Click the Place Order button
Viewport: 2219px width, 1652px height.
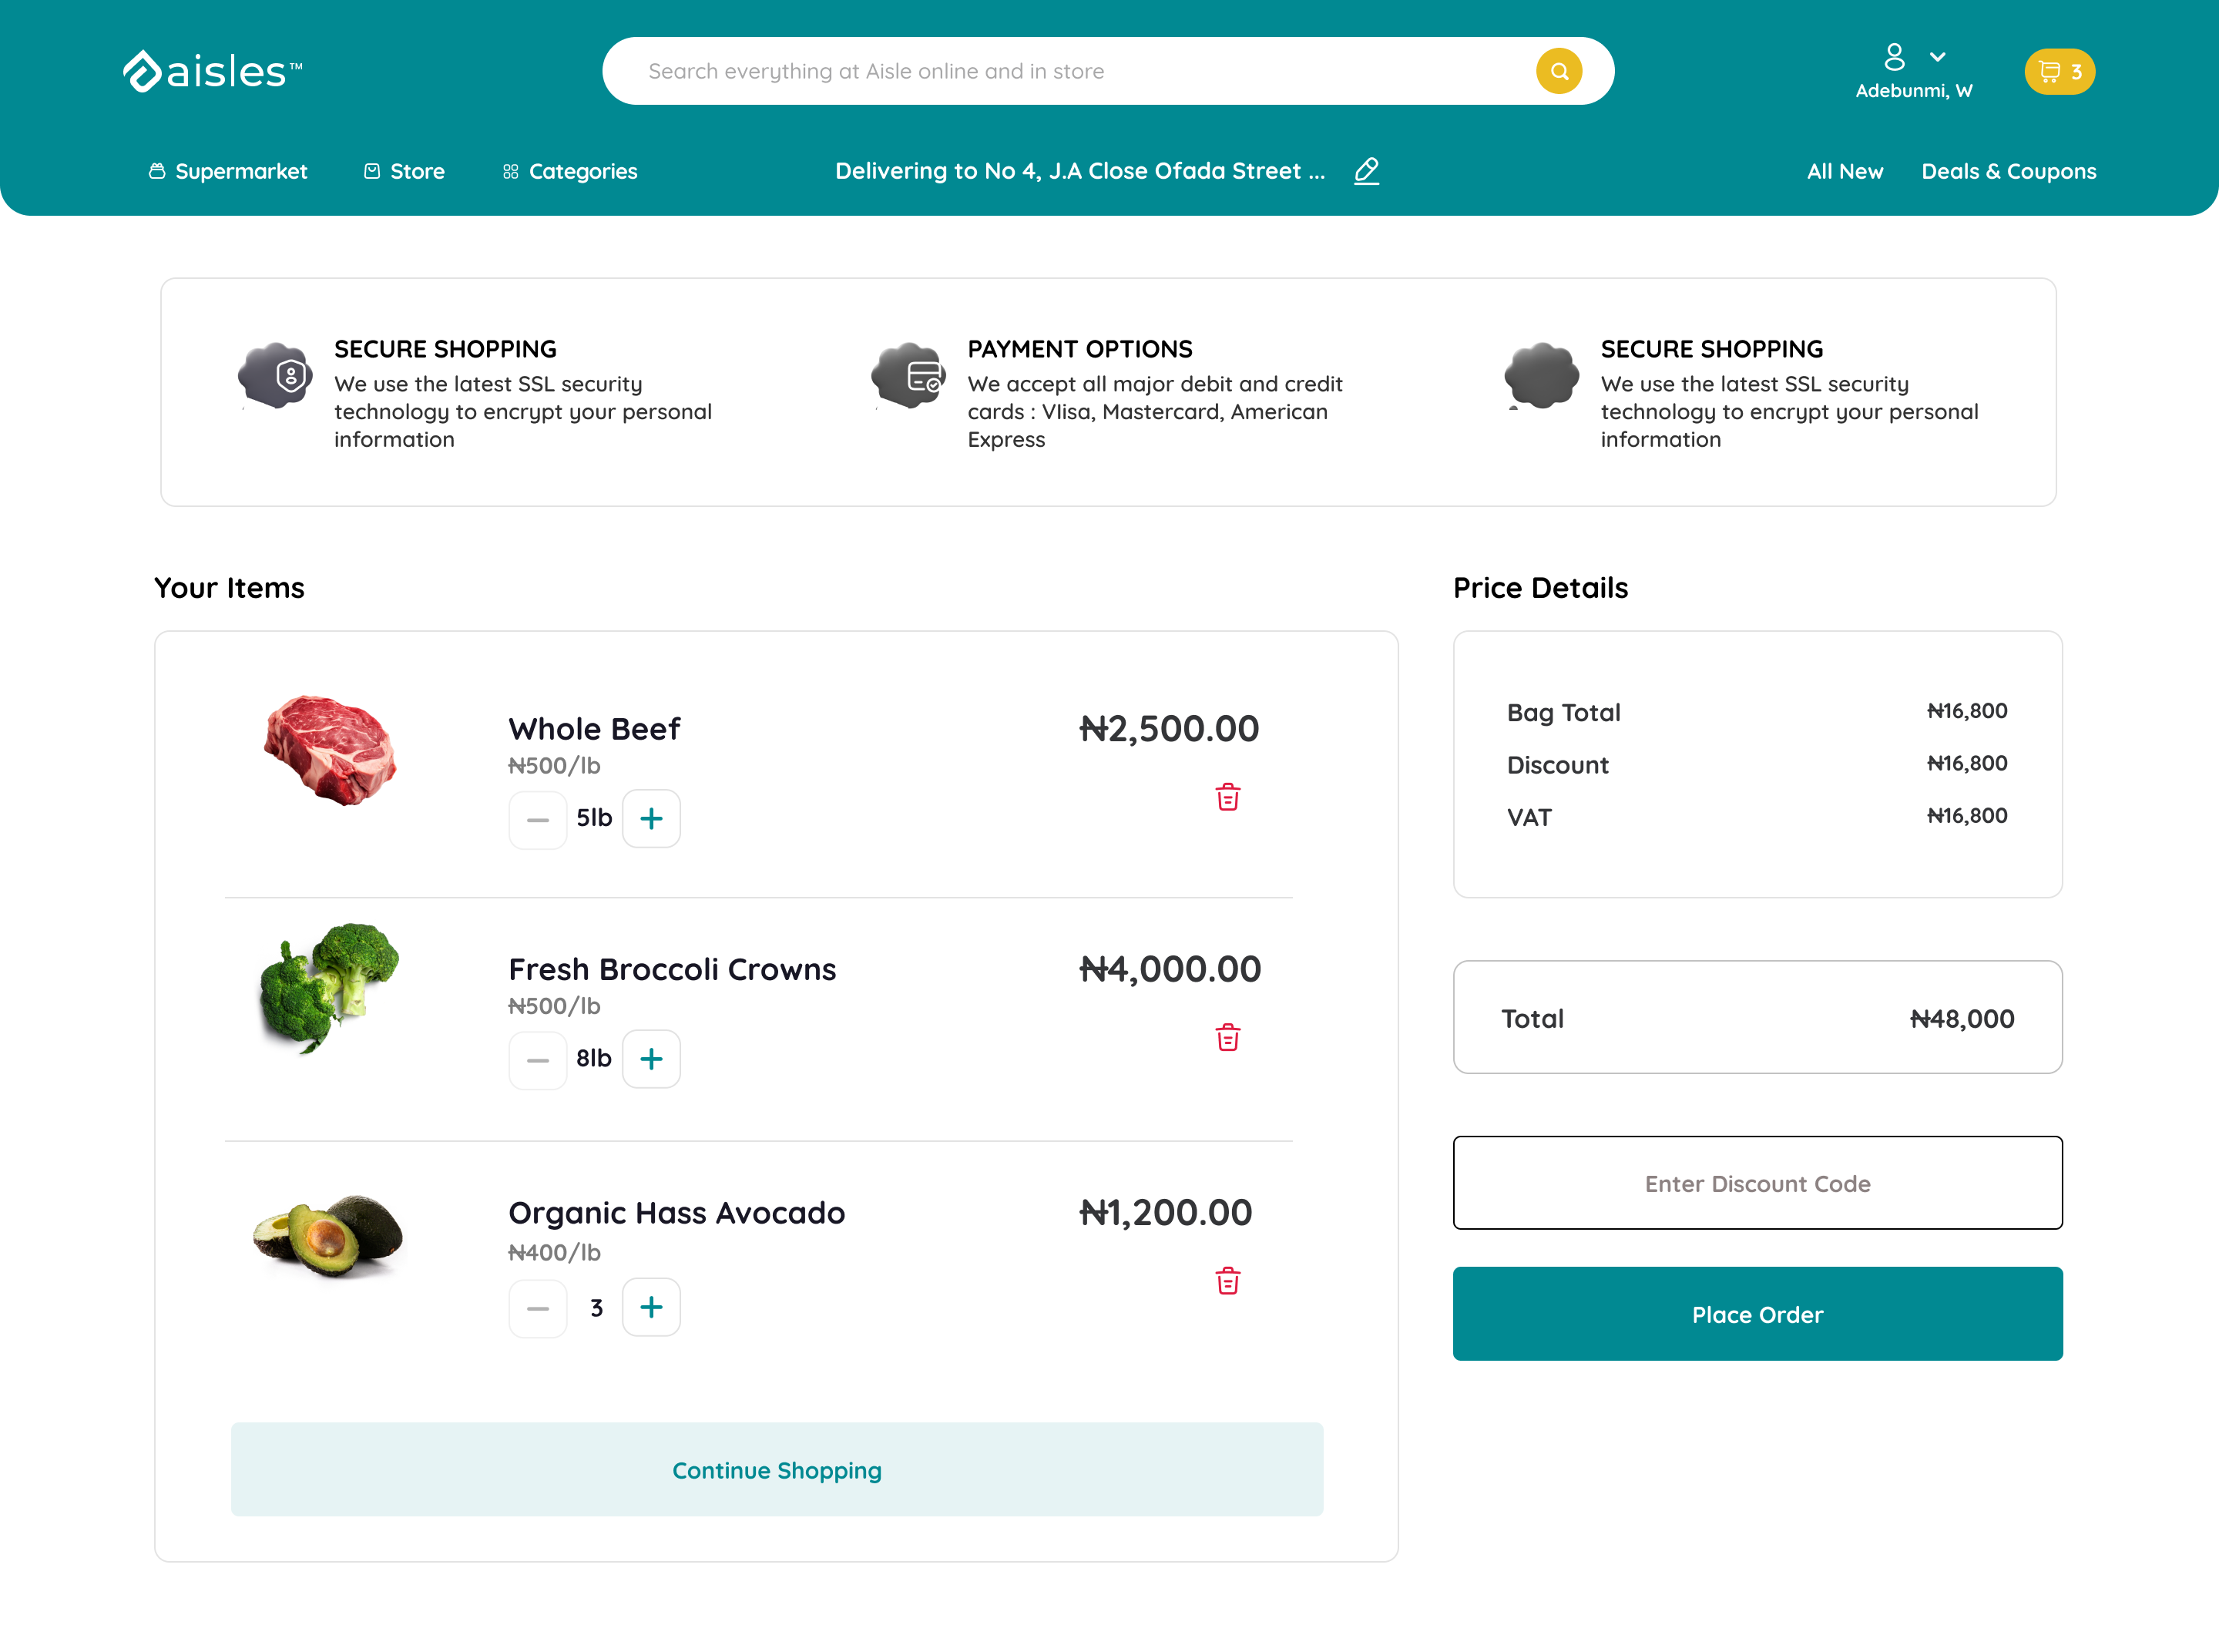coord(1757,1314)
